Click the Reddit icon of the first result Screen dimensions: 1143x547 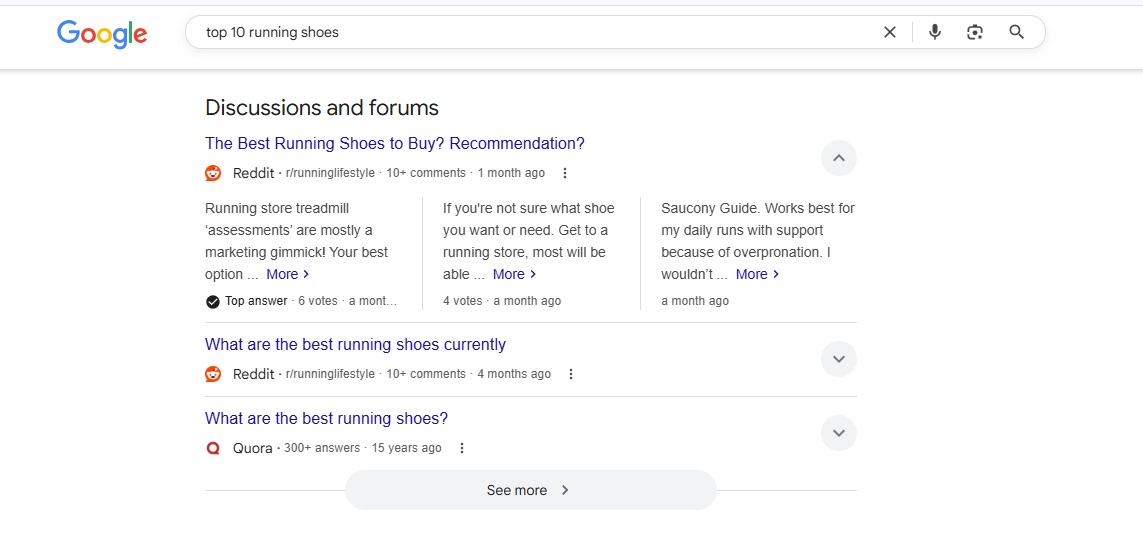click(x=213, y=173)
